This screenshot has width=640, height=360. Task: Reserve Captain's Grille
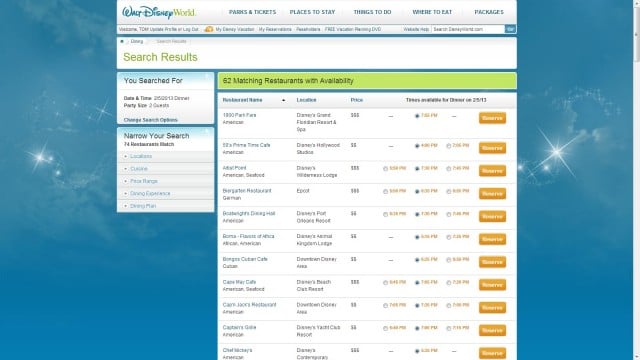(492, 331)
